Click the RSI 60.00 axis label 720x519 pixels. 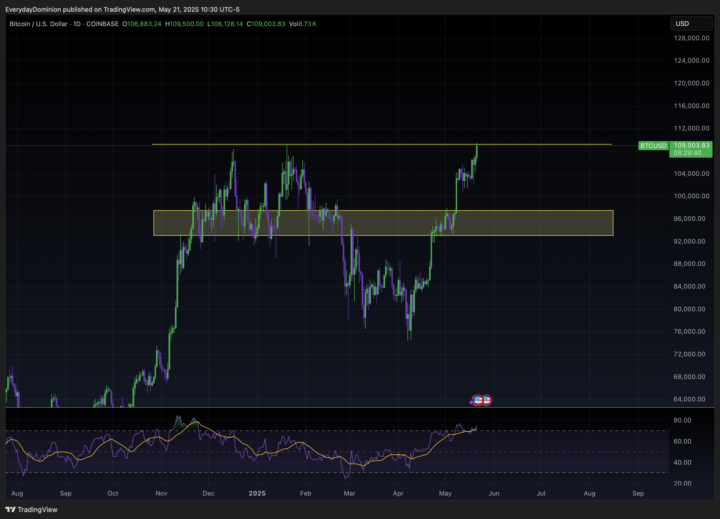[682, 441]
